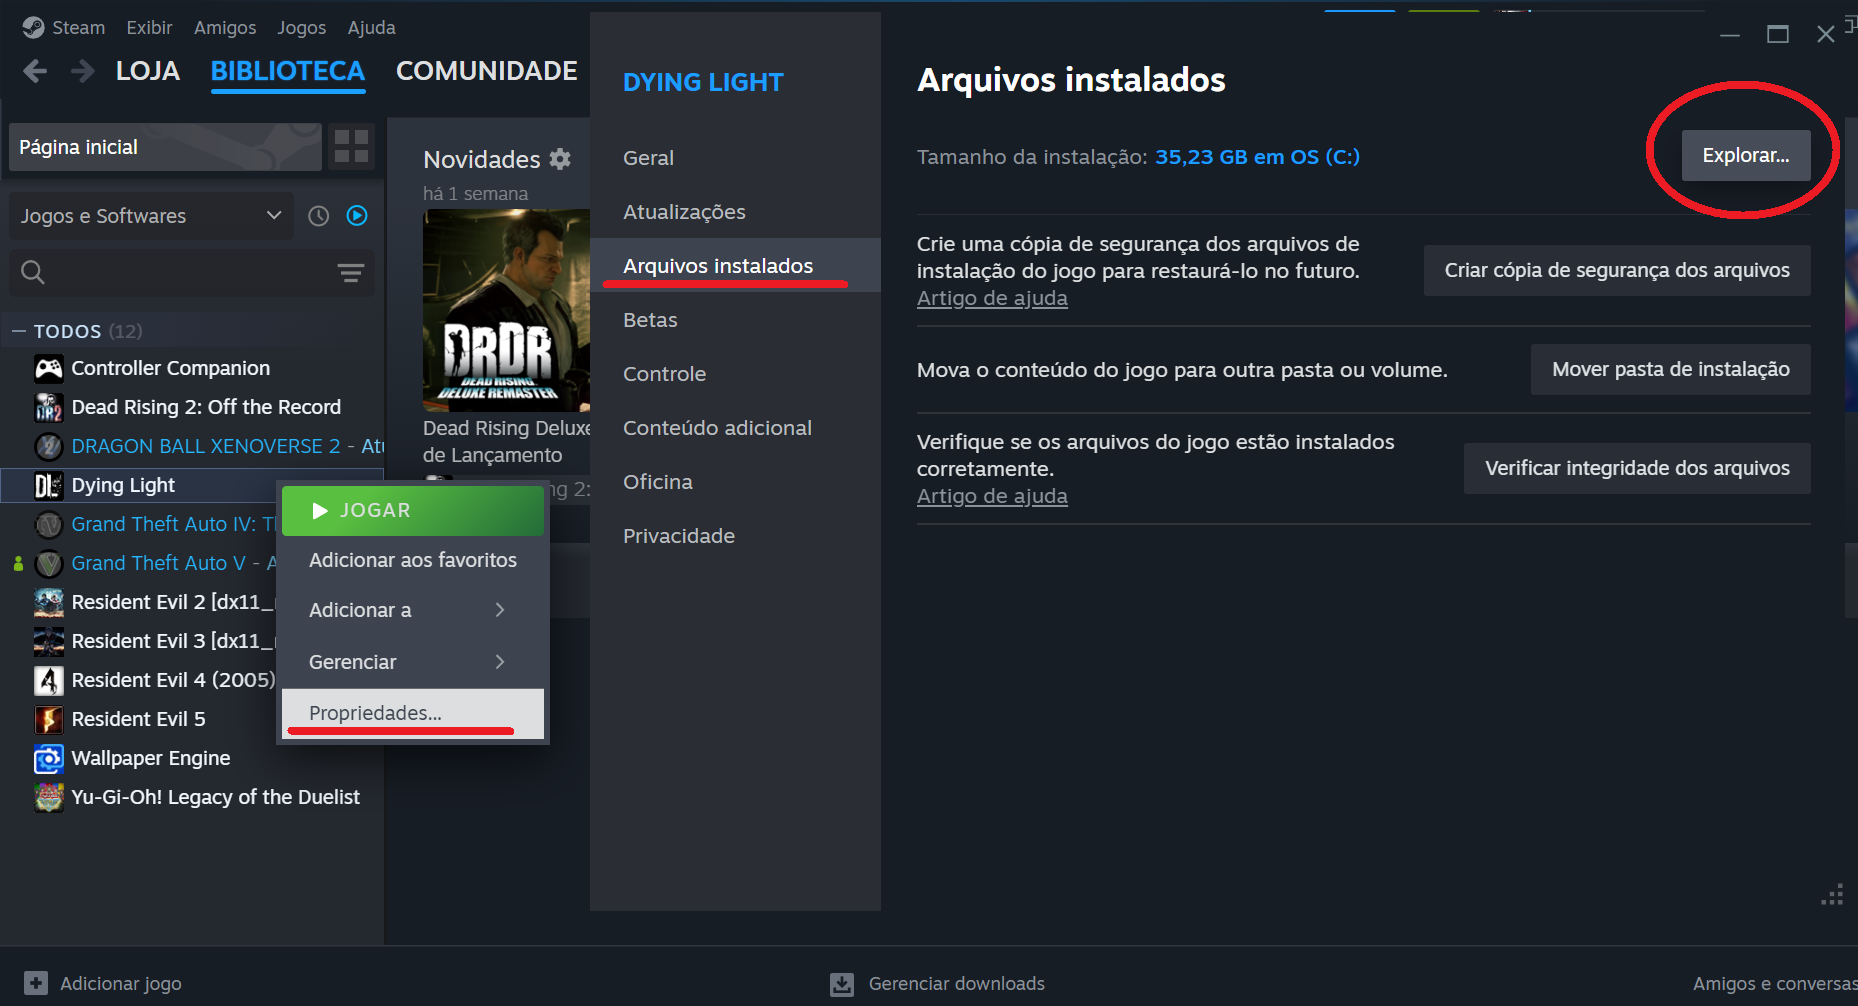Image resolution: width=1858 pixels, height=1006 pixels.
Task: Go forward with the right arrow
Action: point(83,71)
